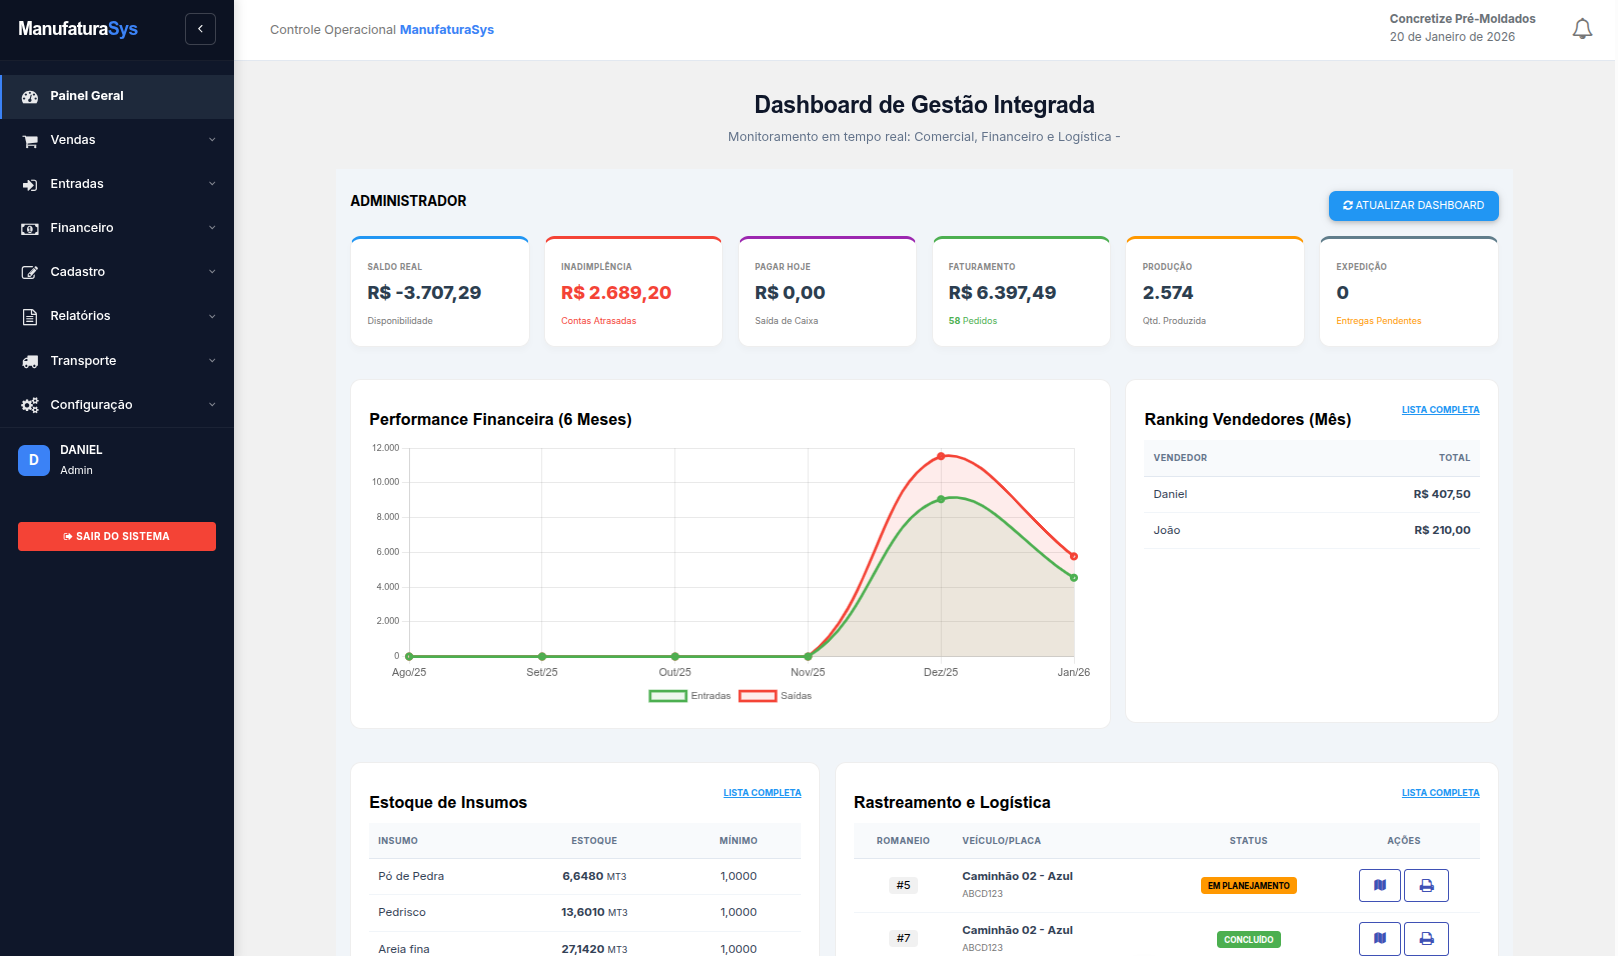Click the notification bell icon
This screenshot has height=956, width=1618.
click(x=1582, y=29)
